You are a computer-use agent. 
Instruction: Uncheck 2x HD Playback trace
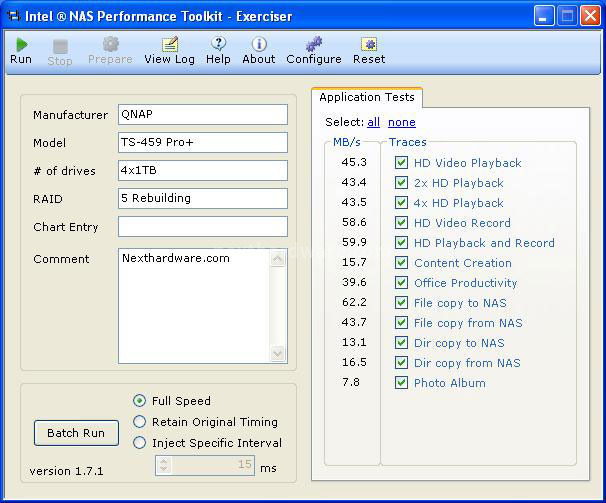pos(401,182)
